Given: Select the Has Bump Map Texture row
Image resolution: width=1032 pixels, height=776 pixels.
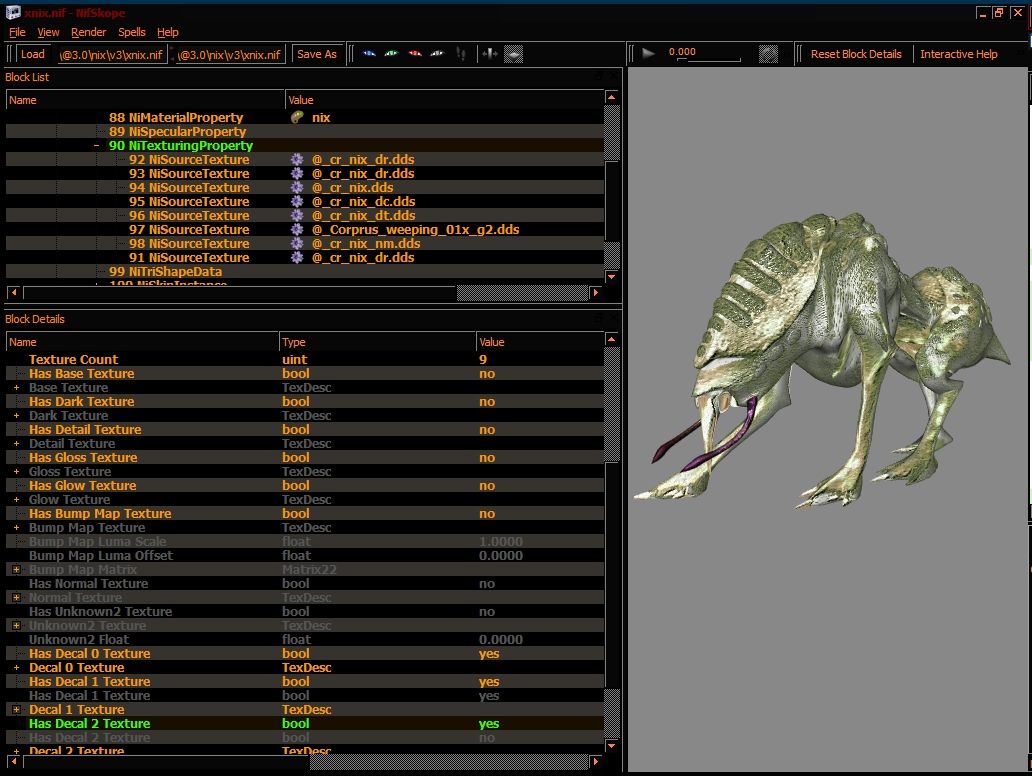Looking at the screenshot, I should click(305, 513).
